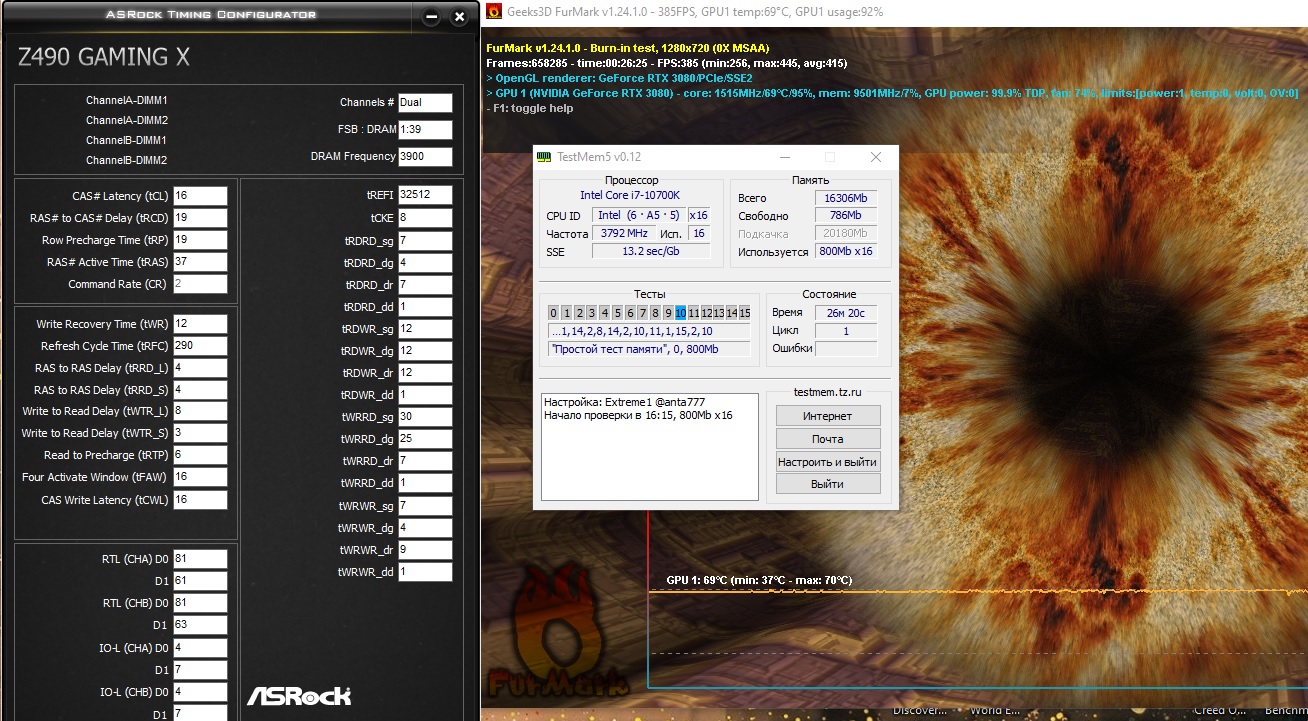Click the tWRWR_dd value field
1308x721 pixels.
point(425,572)
